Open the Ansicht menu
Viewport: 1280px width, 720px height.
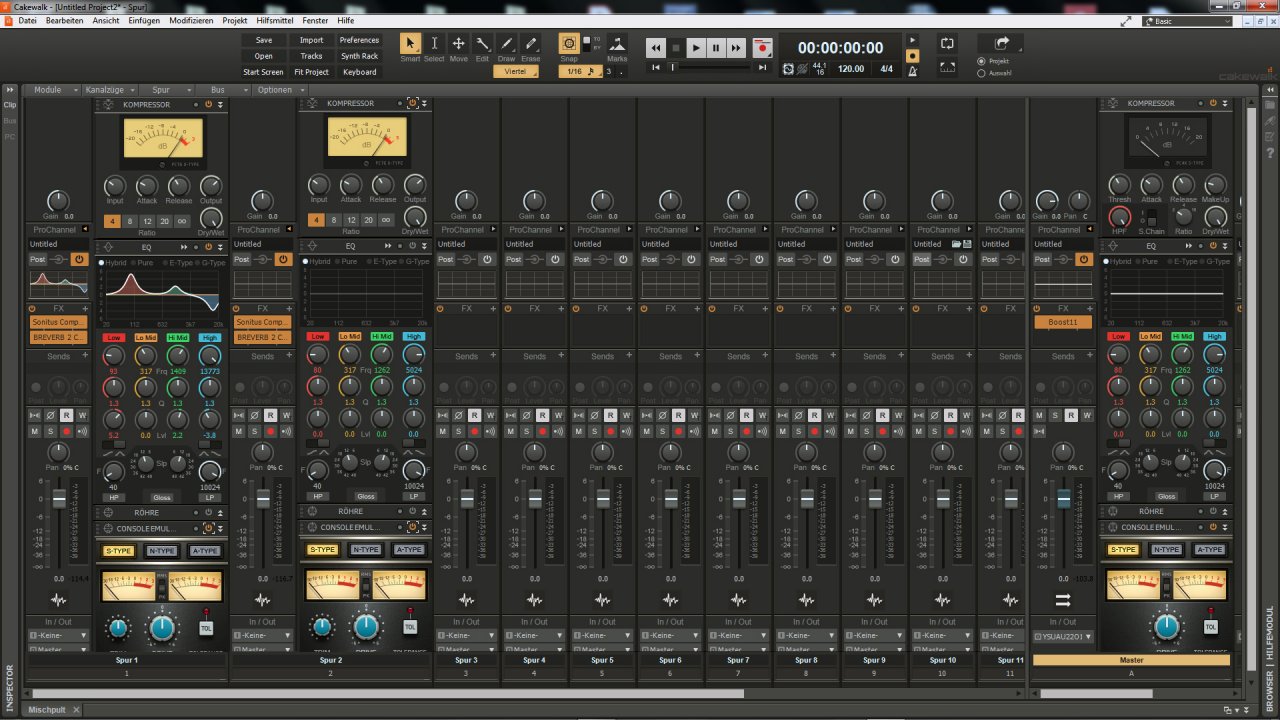pyautogui.click(x=106, y=20)
